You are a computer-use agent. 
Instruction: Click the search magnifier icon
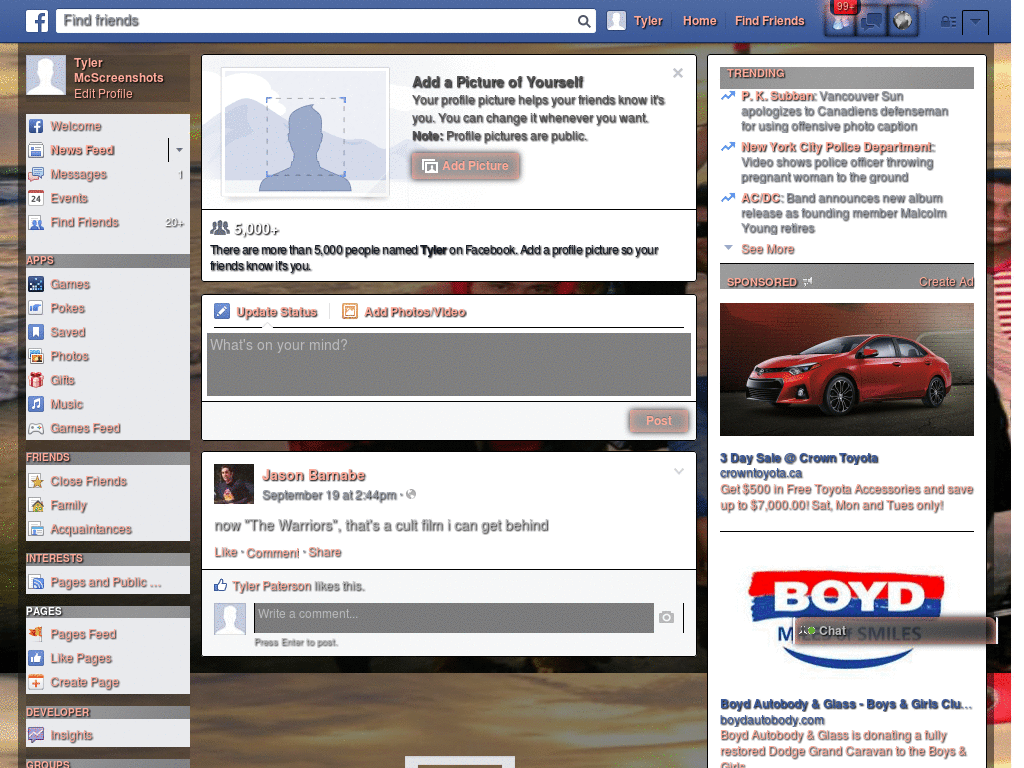(x=584, y=22)
